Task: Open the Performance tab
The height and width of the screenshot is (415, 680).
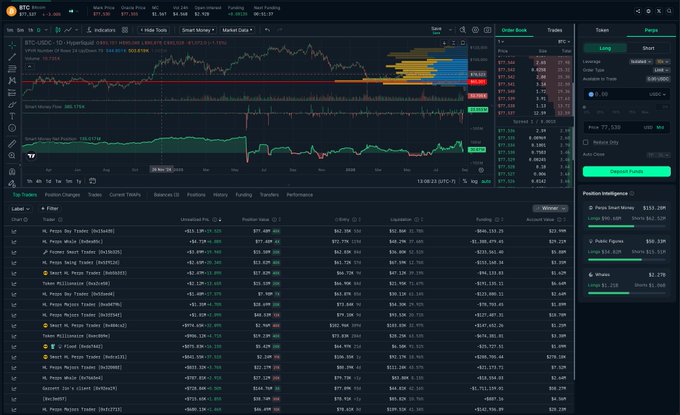Action: click(x=300, y=195)
